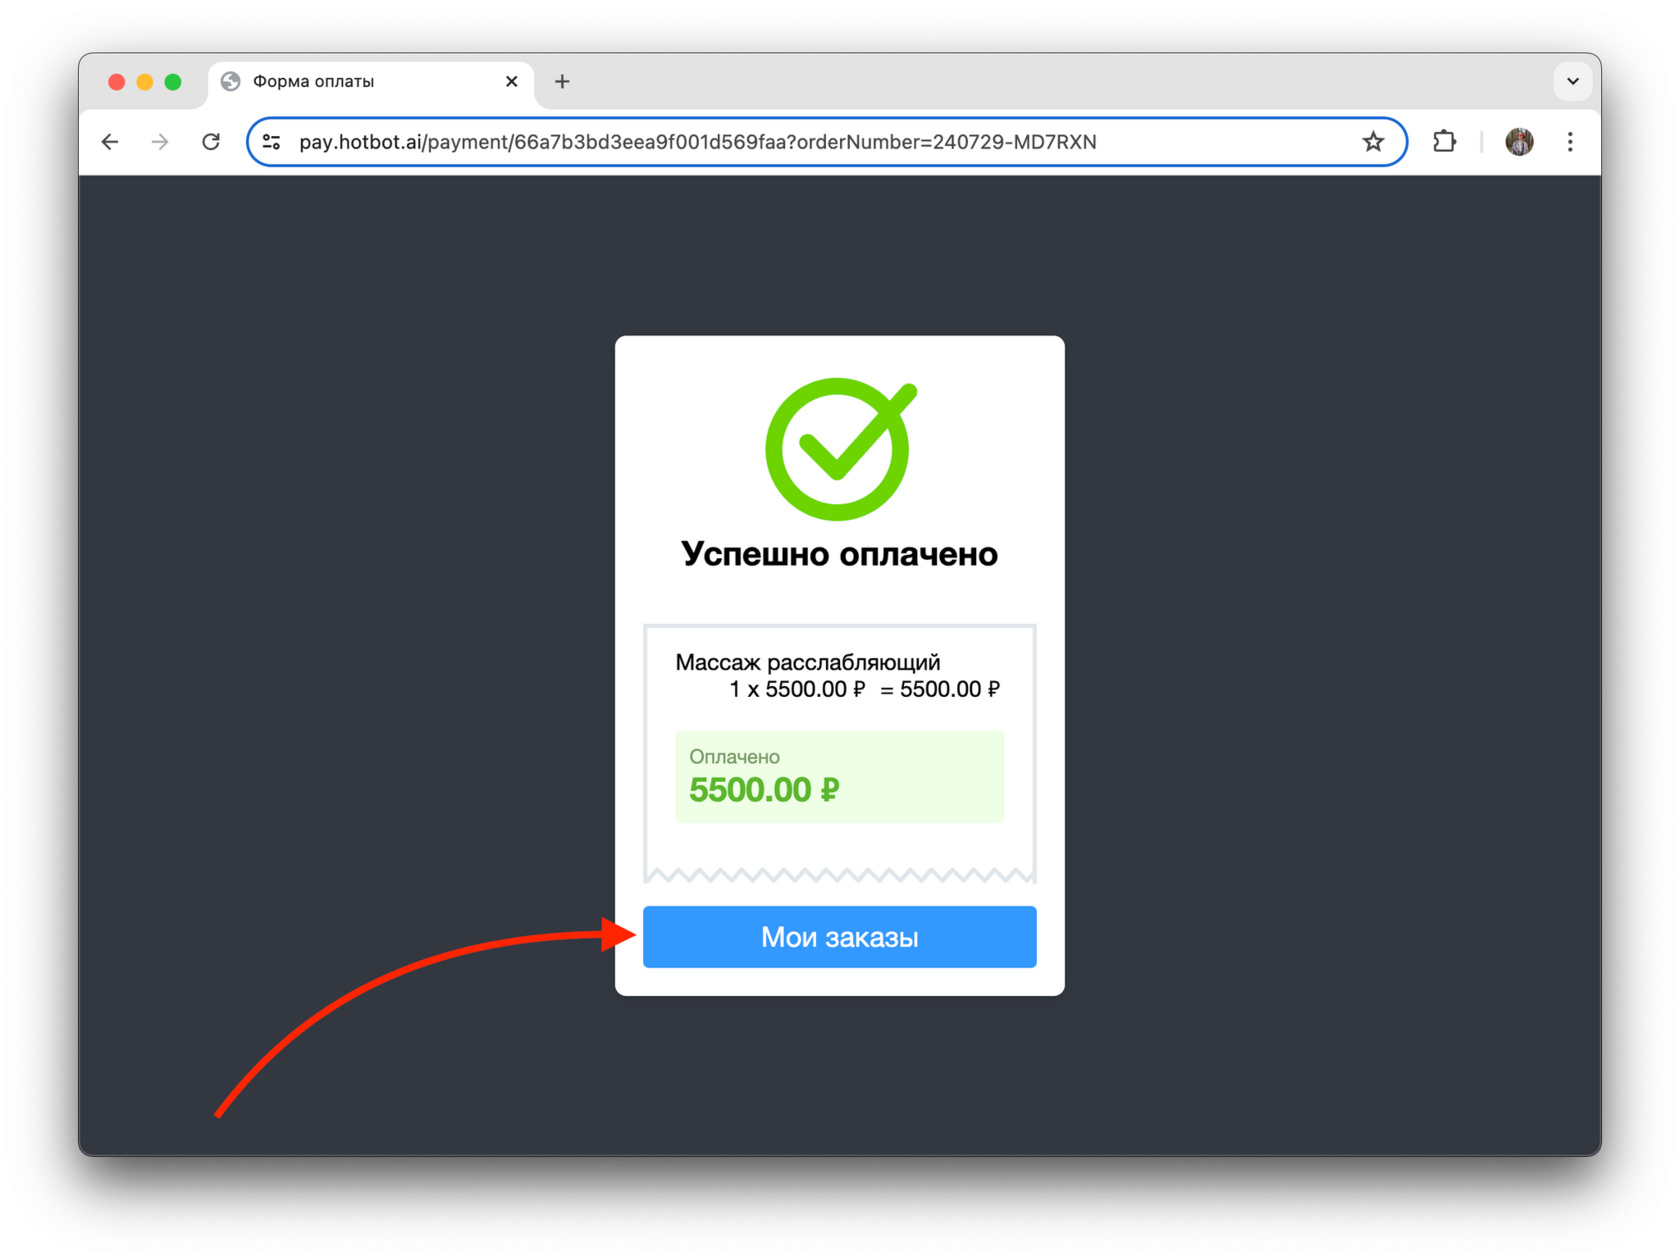Reload the payment page

tap(211, 142)
